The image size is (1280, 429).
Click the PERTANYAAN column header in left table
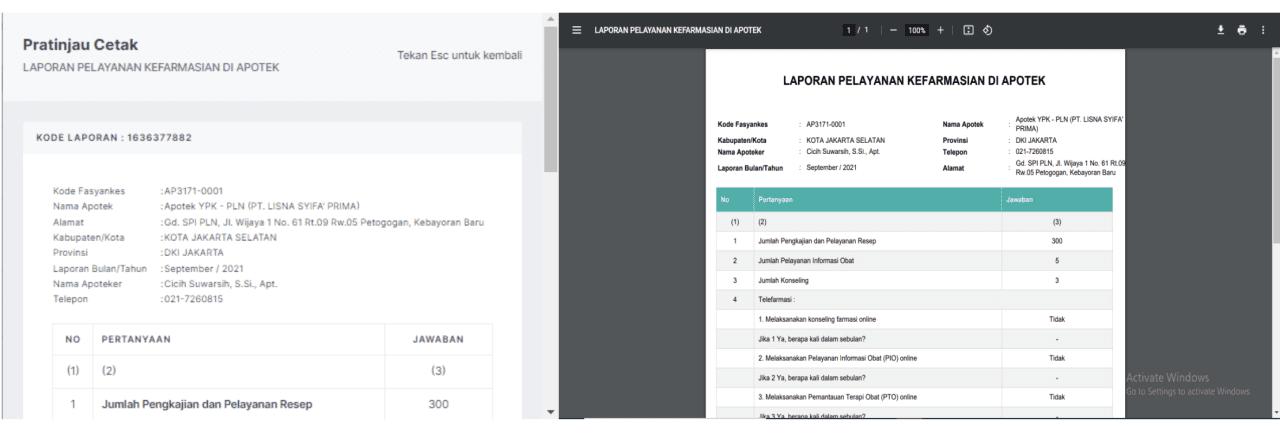[136, 339]
